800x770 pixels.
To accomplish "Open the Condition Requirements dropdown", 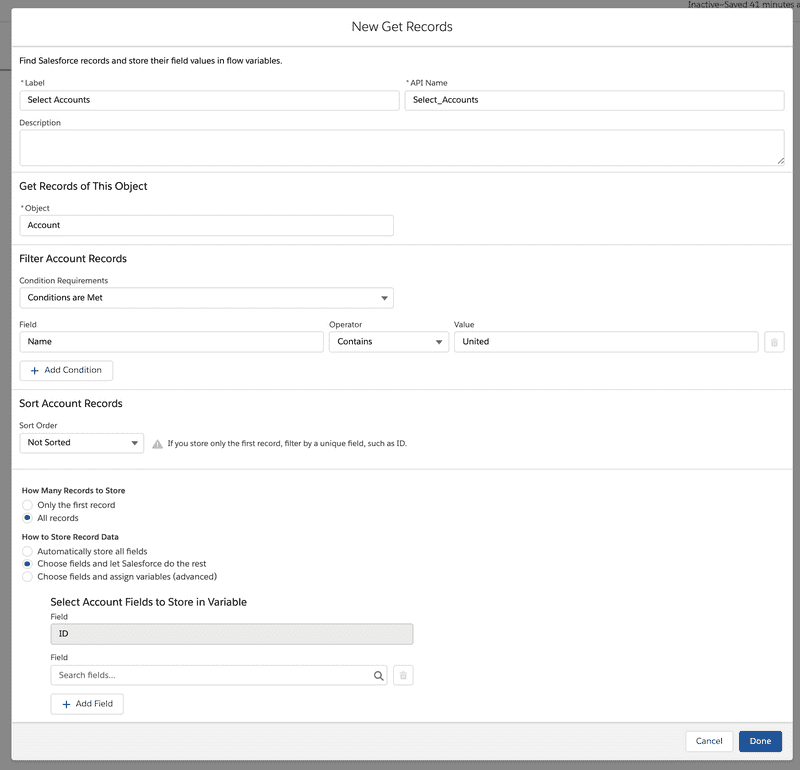I will click(x=206, y=297).
